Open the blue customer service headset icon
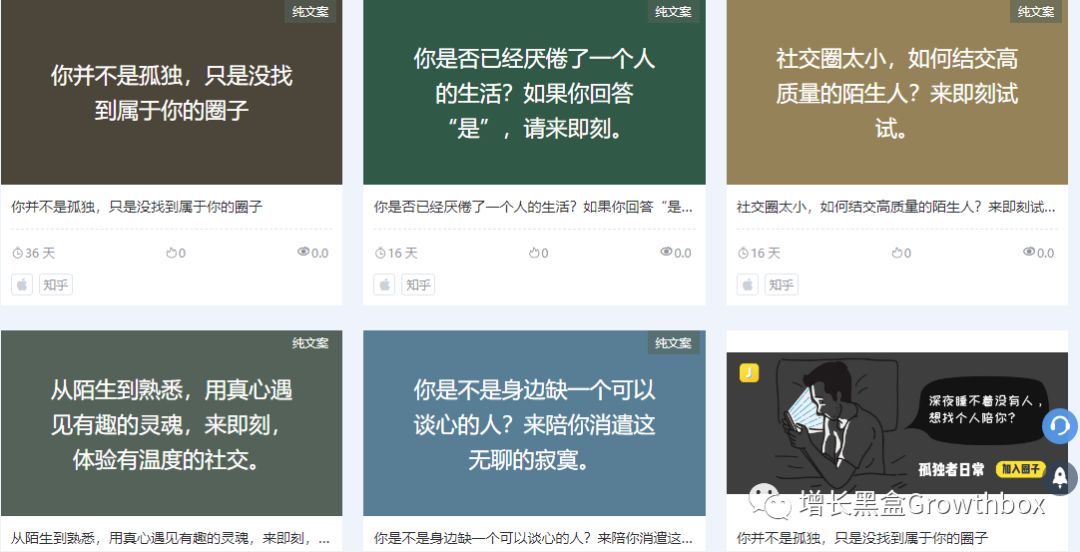 click(x=1060, y=426)
